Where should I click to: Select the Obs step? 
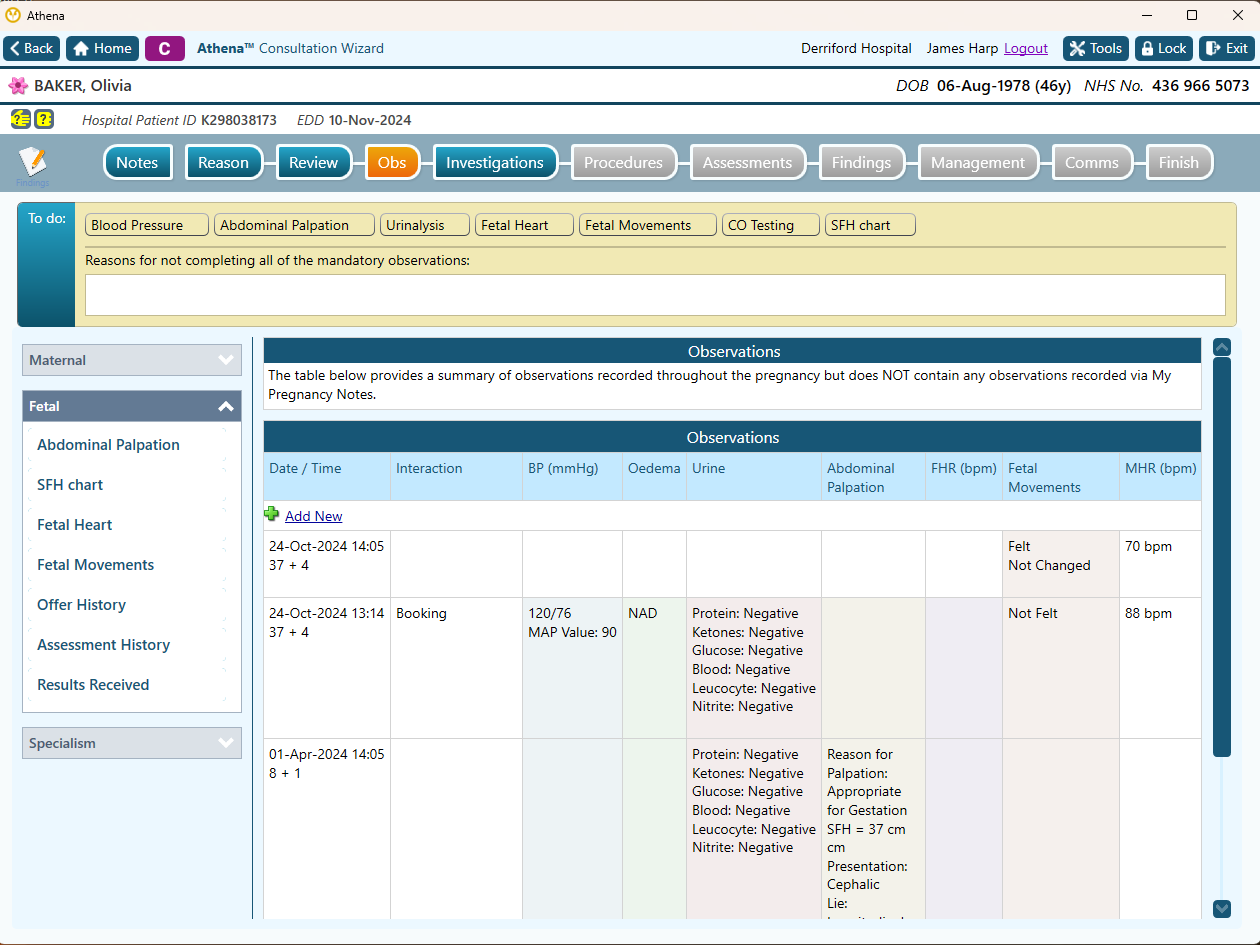click(x=392, y=163)
